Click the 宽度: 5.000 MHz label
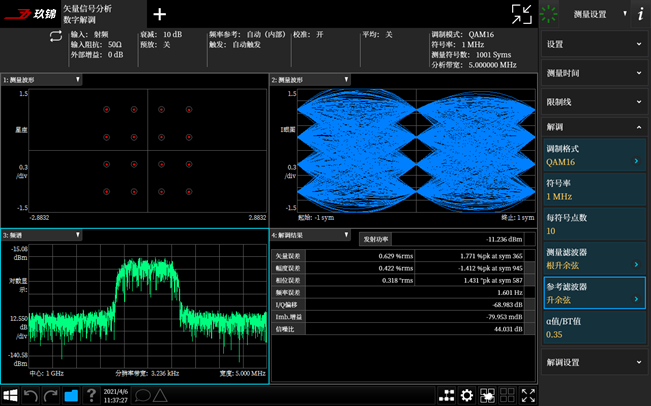 pyautogui.click(x=242, y=373)
